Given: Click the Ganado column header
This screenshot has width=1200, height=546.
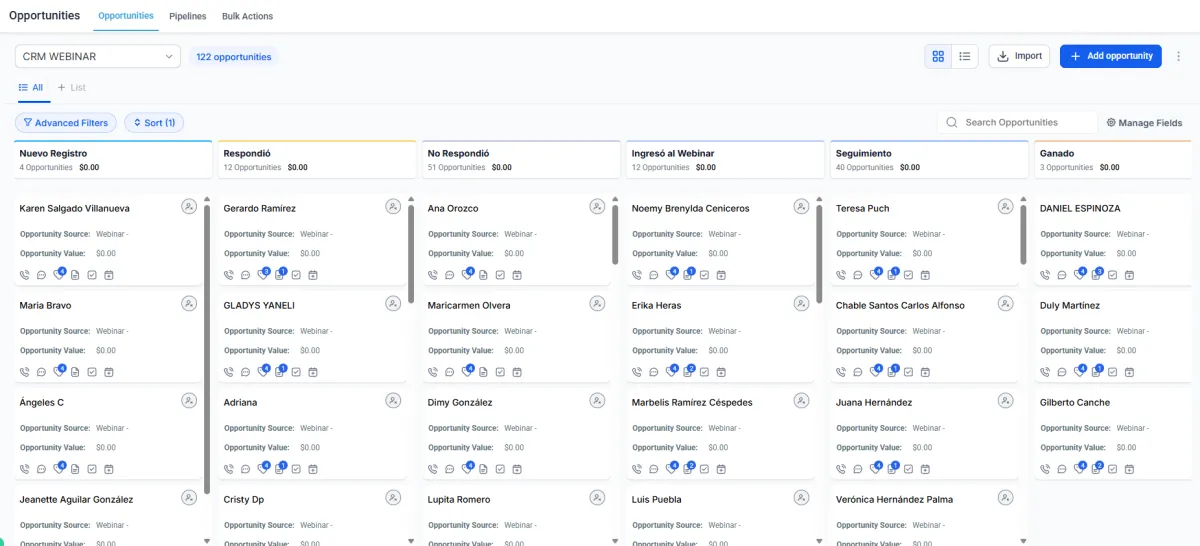Looking at the screenshot, I should click(x=1115, y=160).
